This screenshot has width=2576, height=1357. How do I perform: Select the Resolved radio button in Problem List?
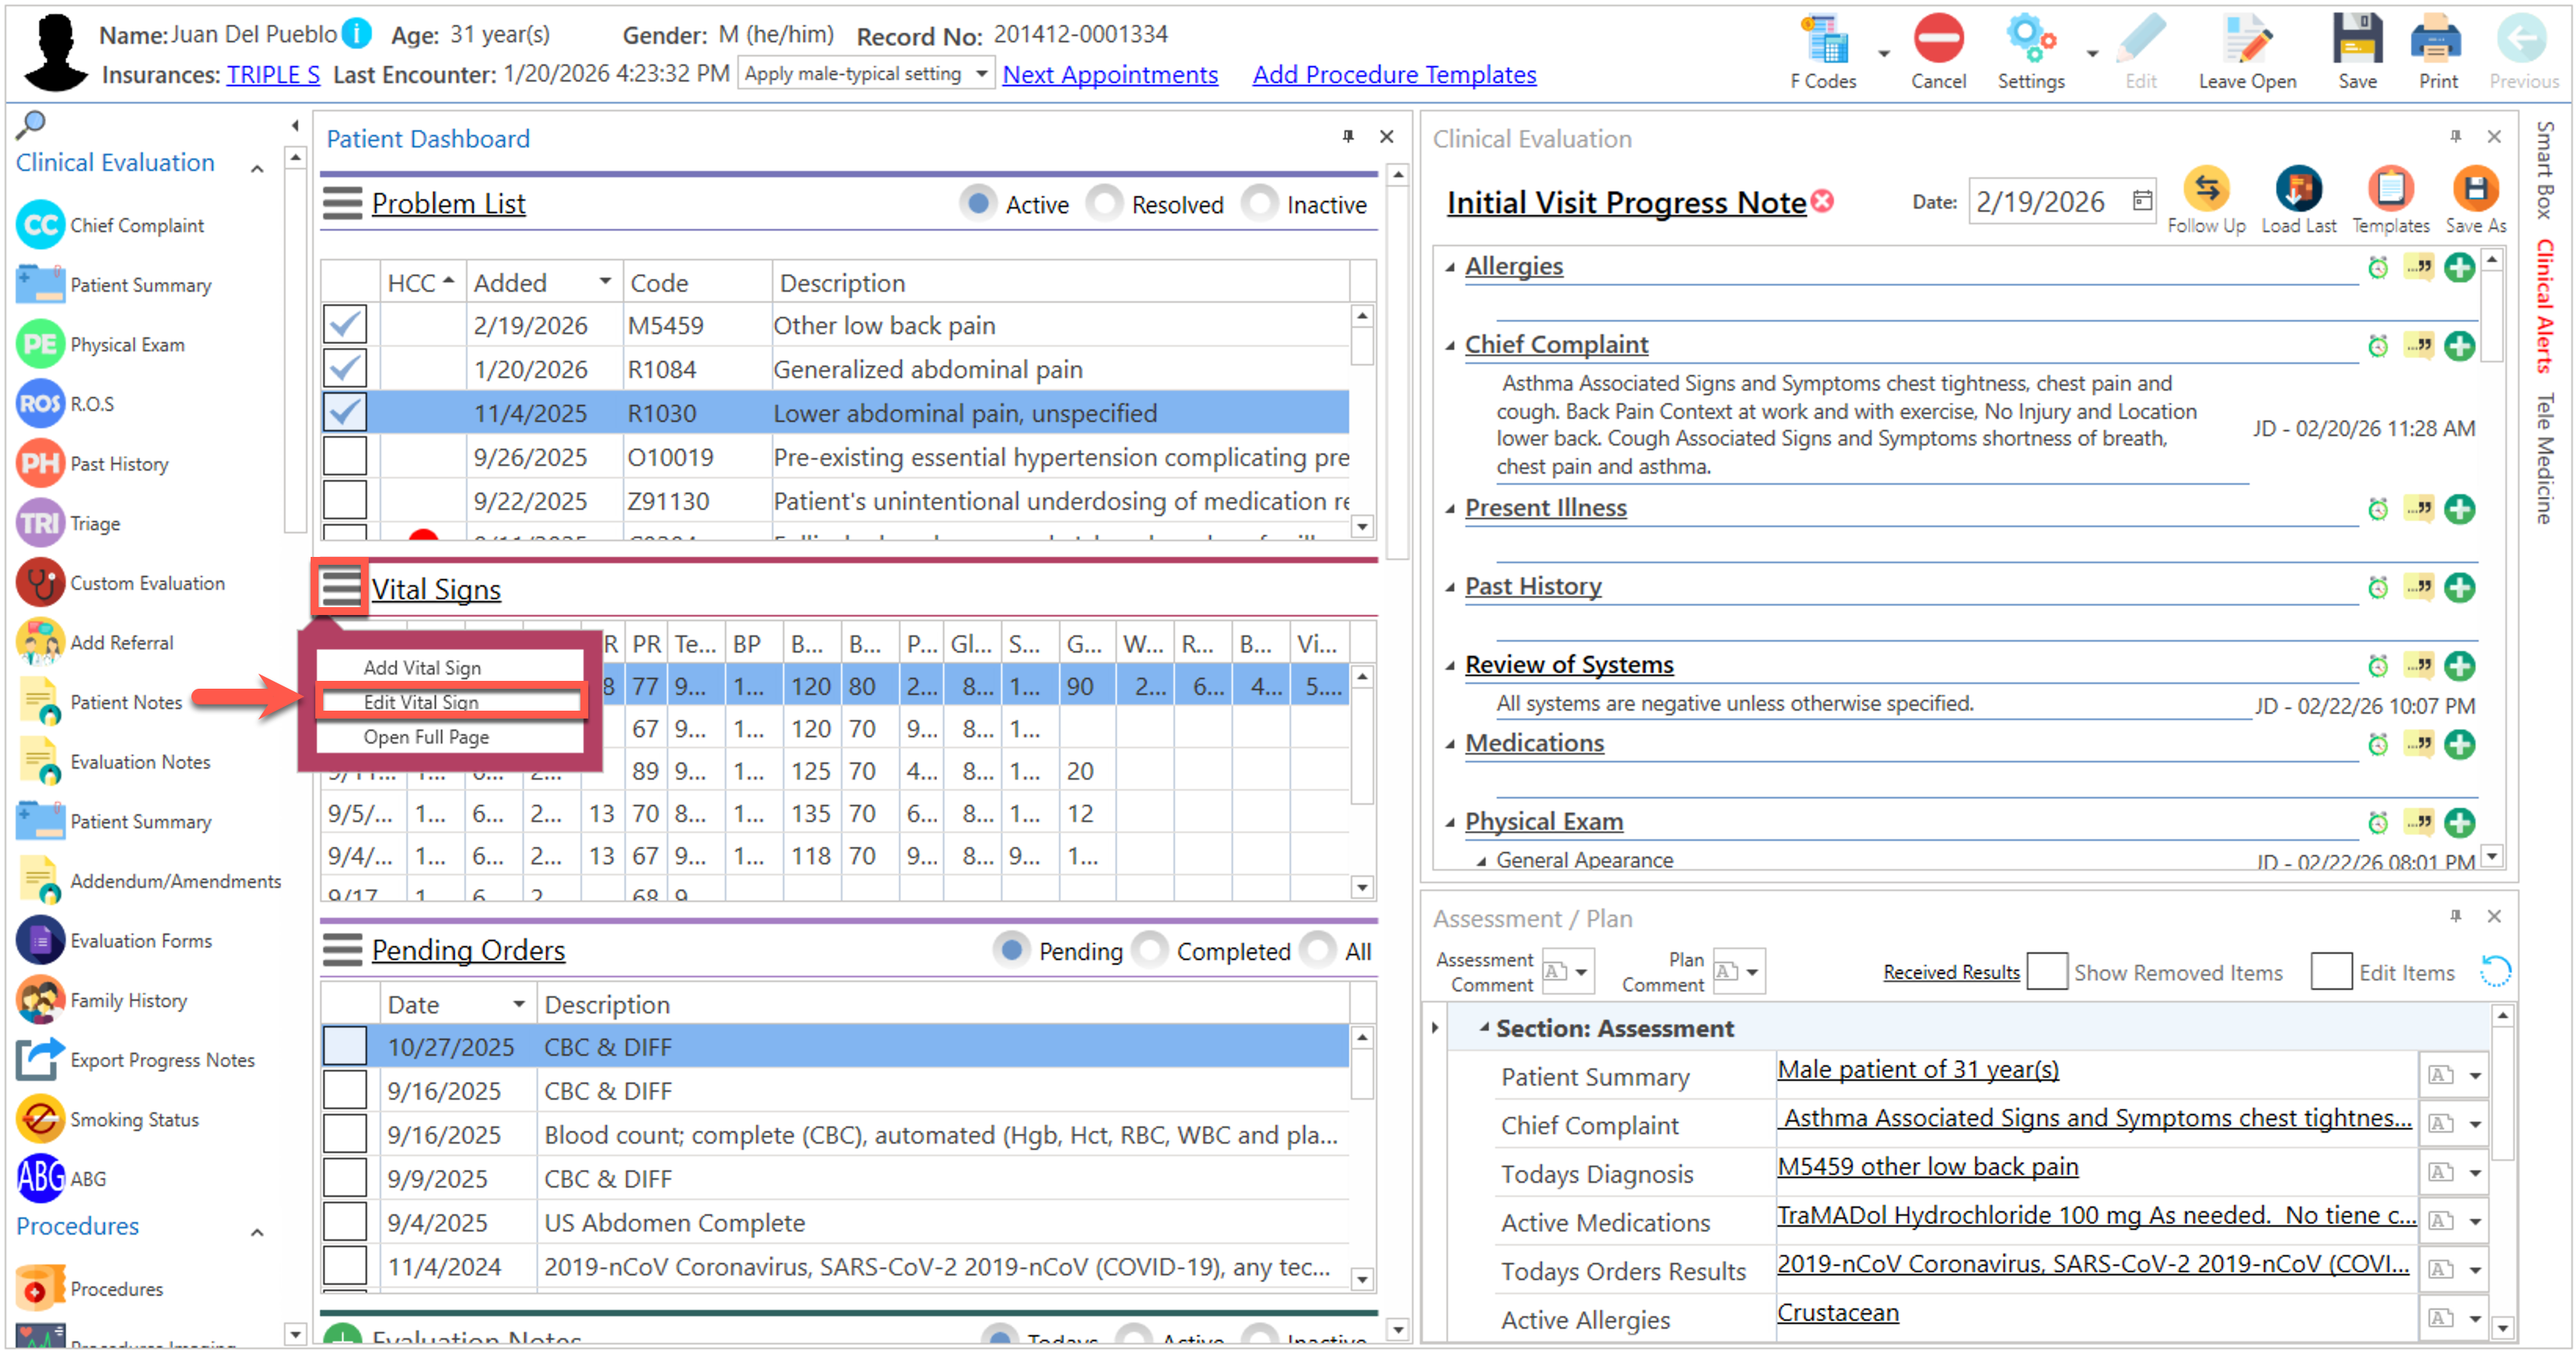[1105, 204]
